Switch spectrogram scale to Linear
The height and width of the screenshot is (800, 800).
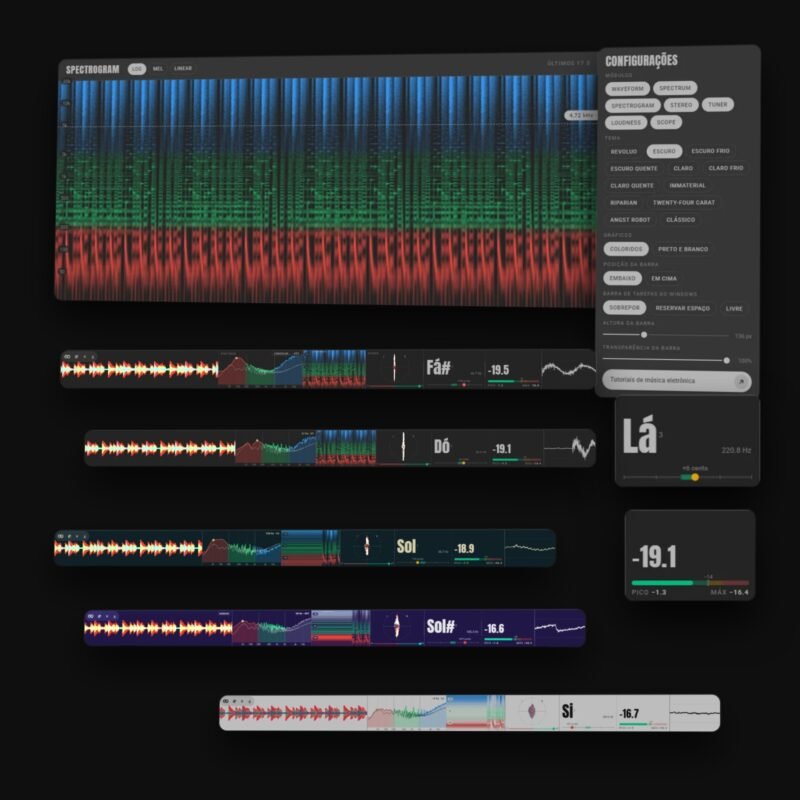tap(183, 68)
